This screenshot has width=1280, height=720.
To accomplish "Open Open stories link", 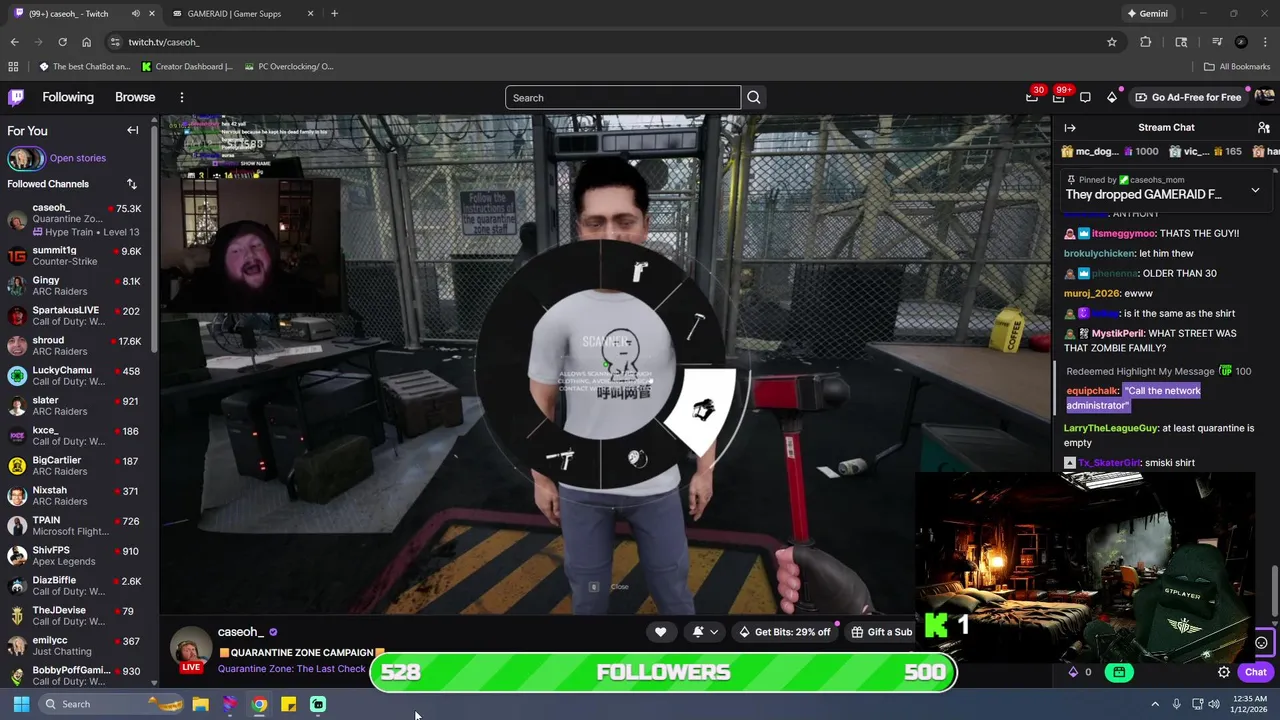I will pyautogui.click(x=77, y=158).
